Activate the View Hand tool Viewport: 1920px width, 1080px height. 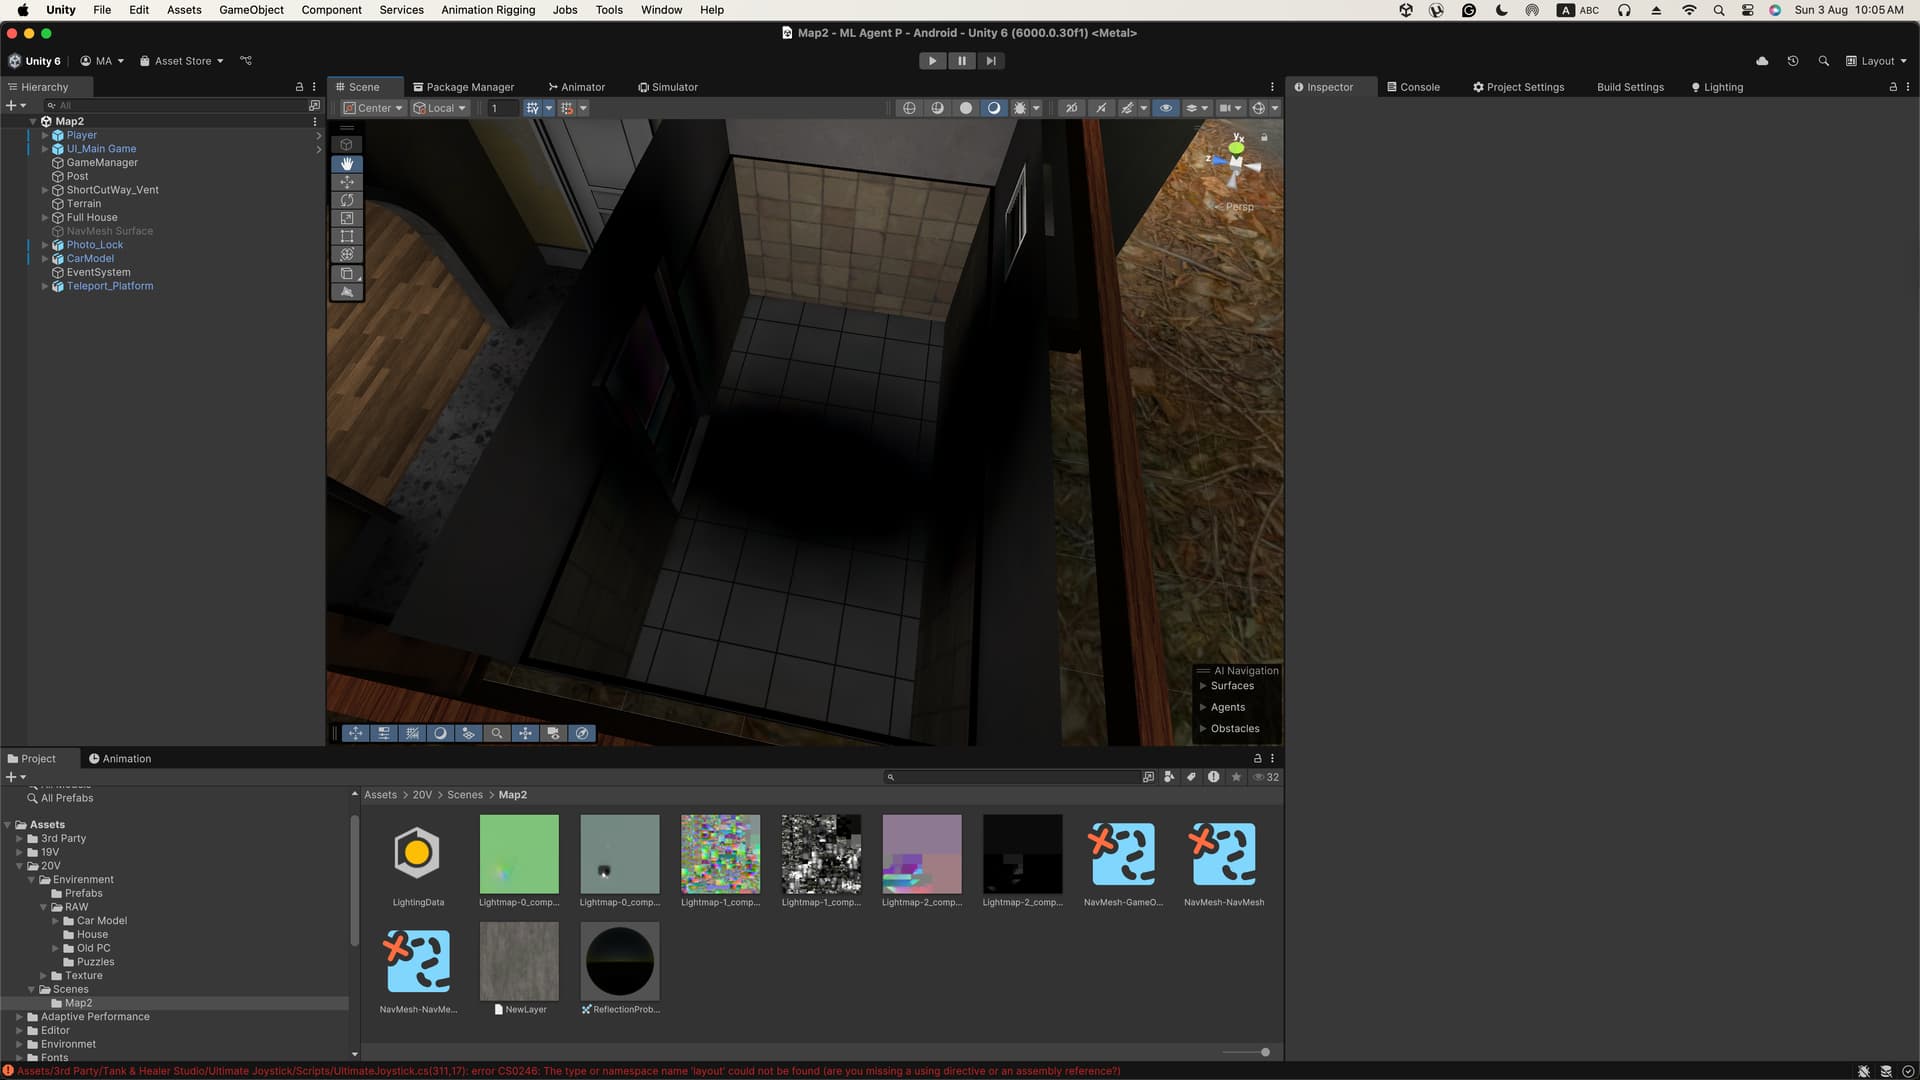coord(347,163)
